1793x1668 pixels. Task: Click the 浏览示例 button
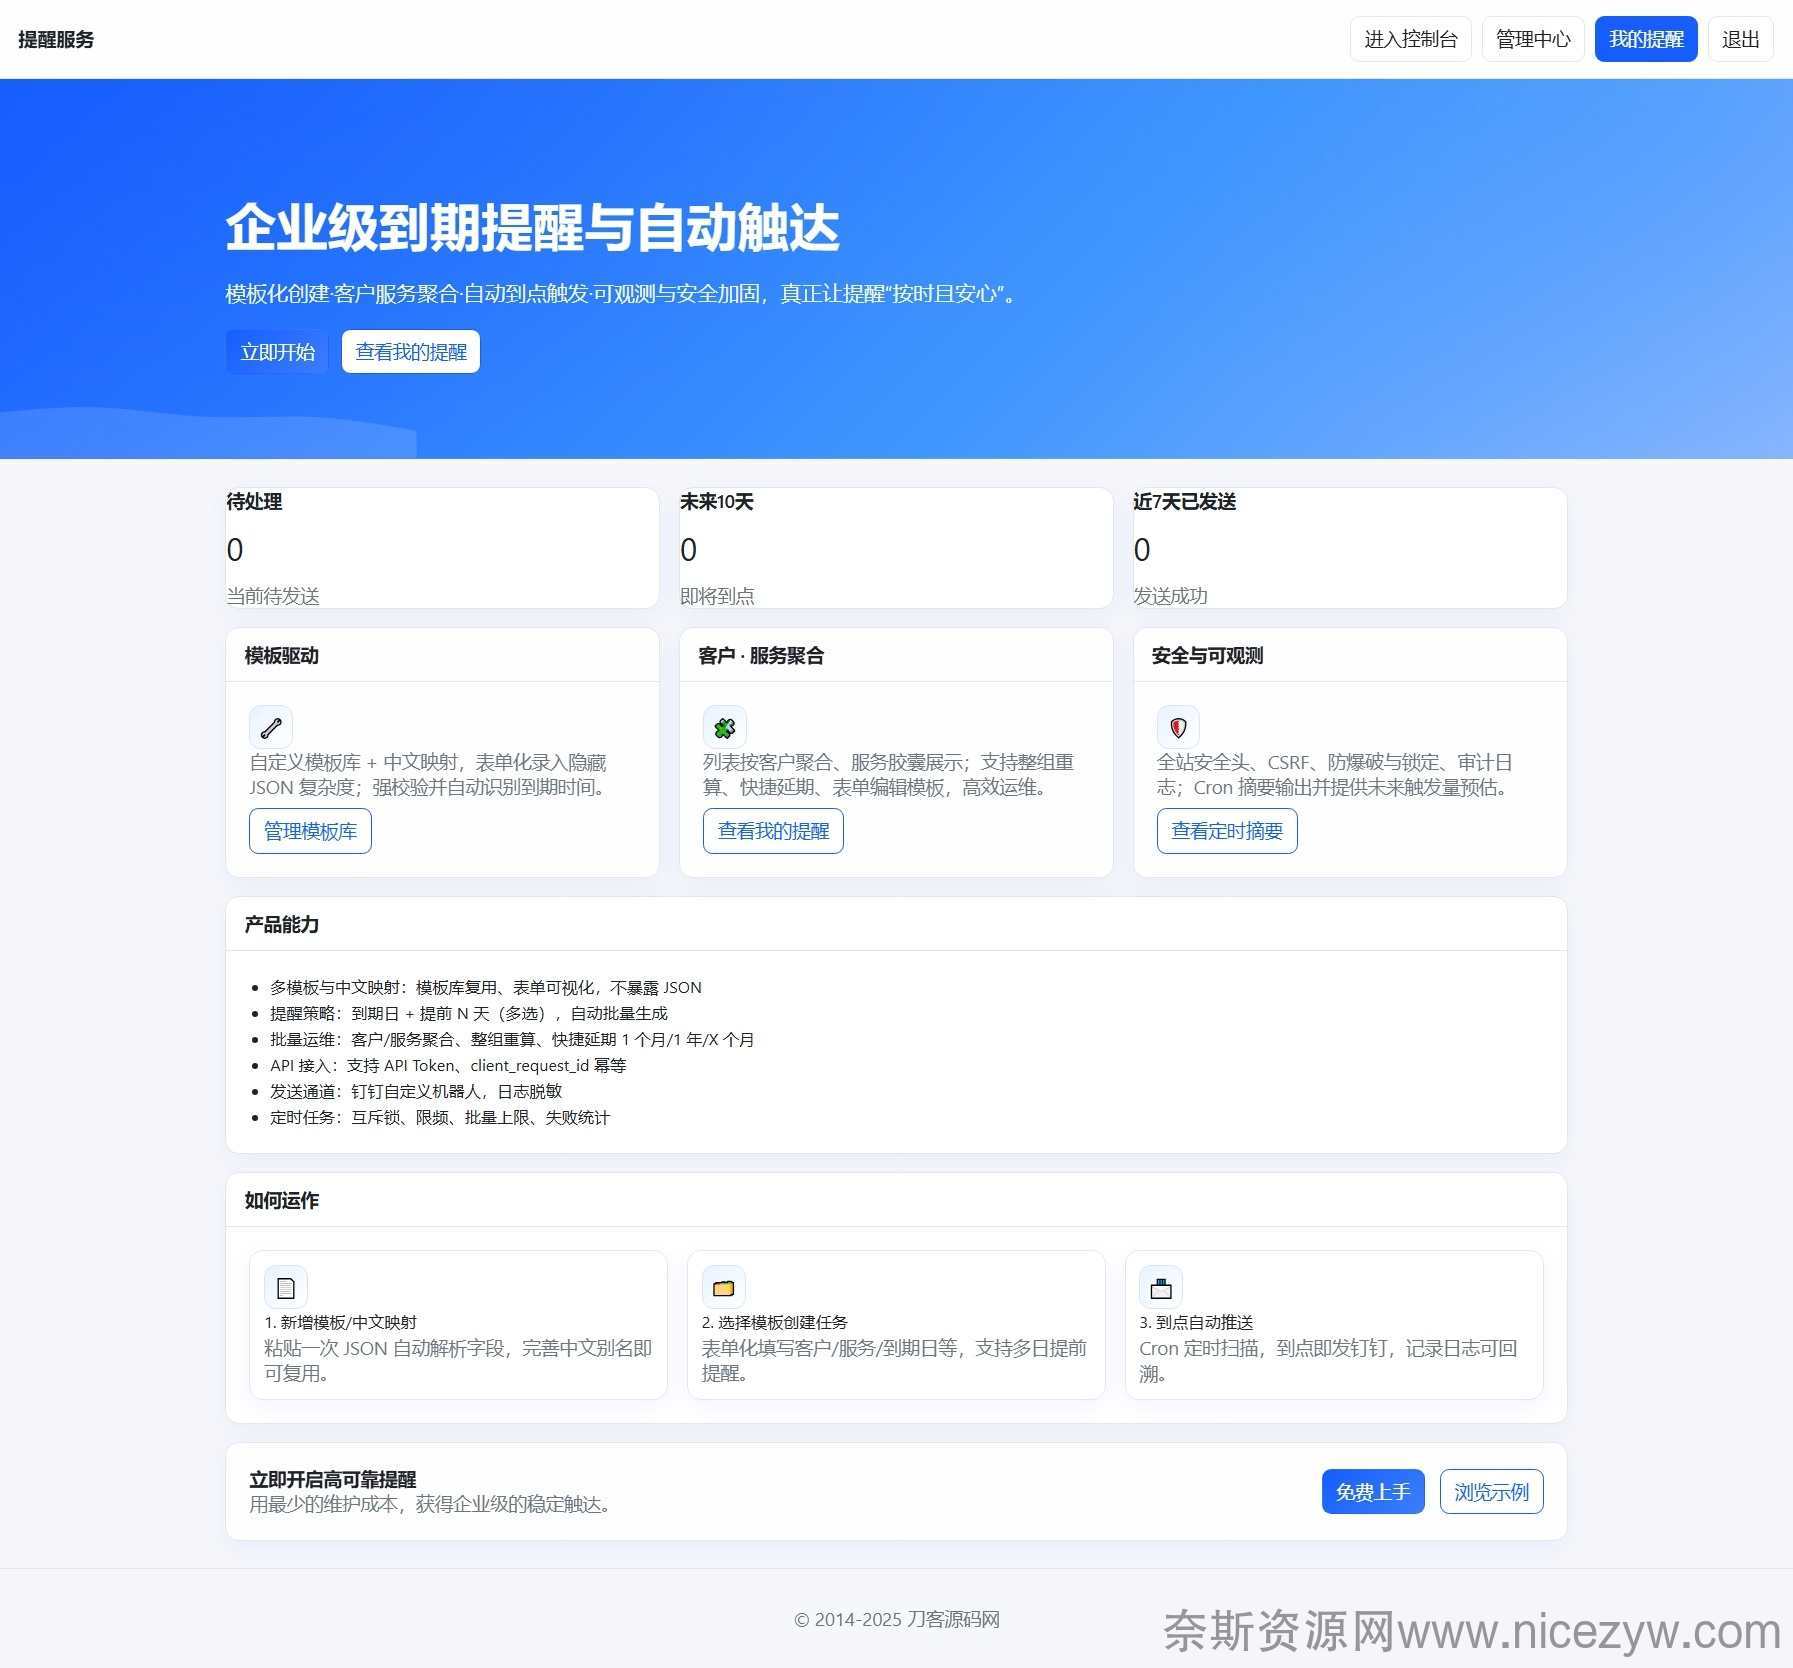point(1491,1492)
